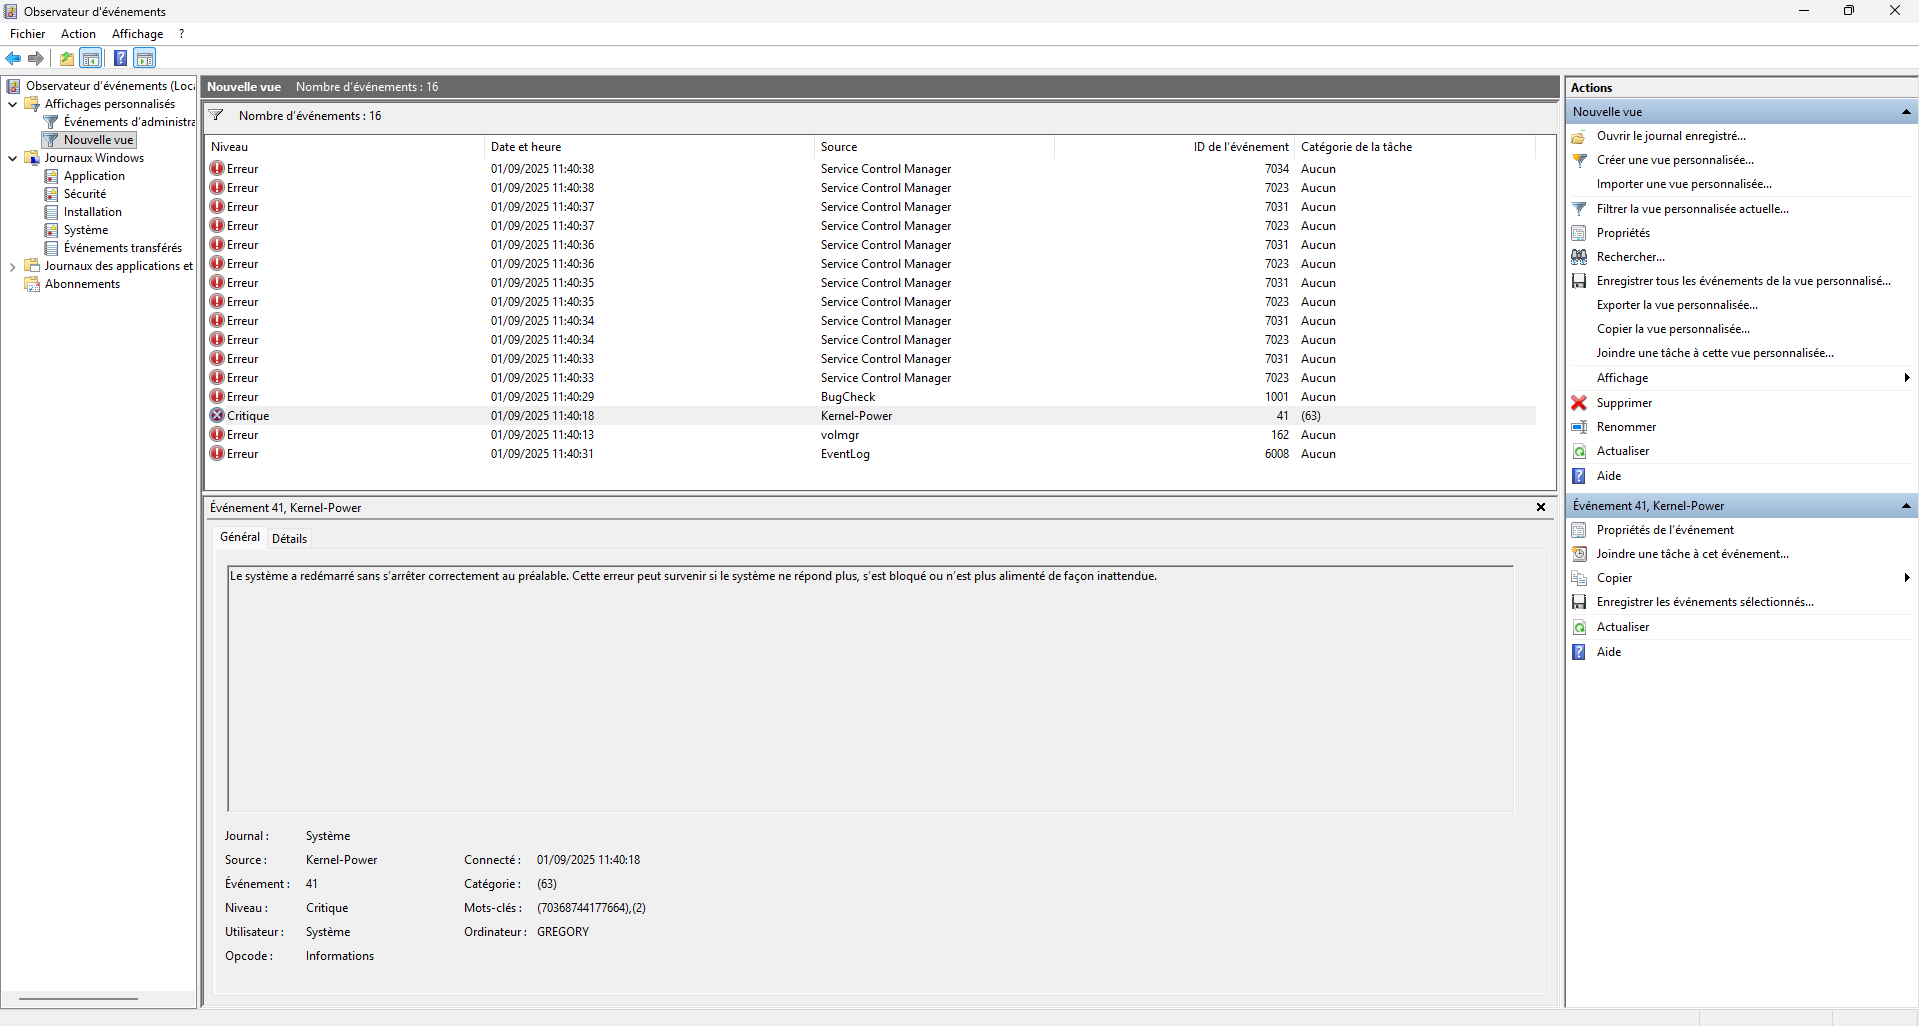
Task: Close the event preview pane
Action: [1541, 507]
